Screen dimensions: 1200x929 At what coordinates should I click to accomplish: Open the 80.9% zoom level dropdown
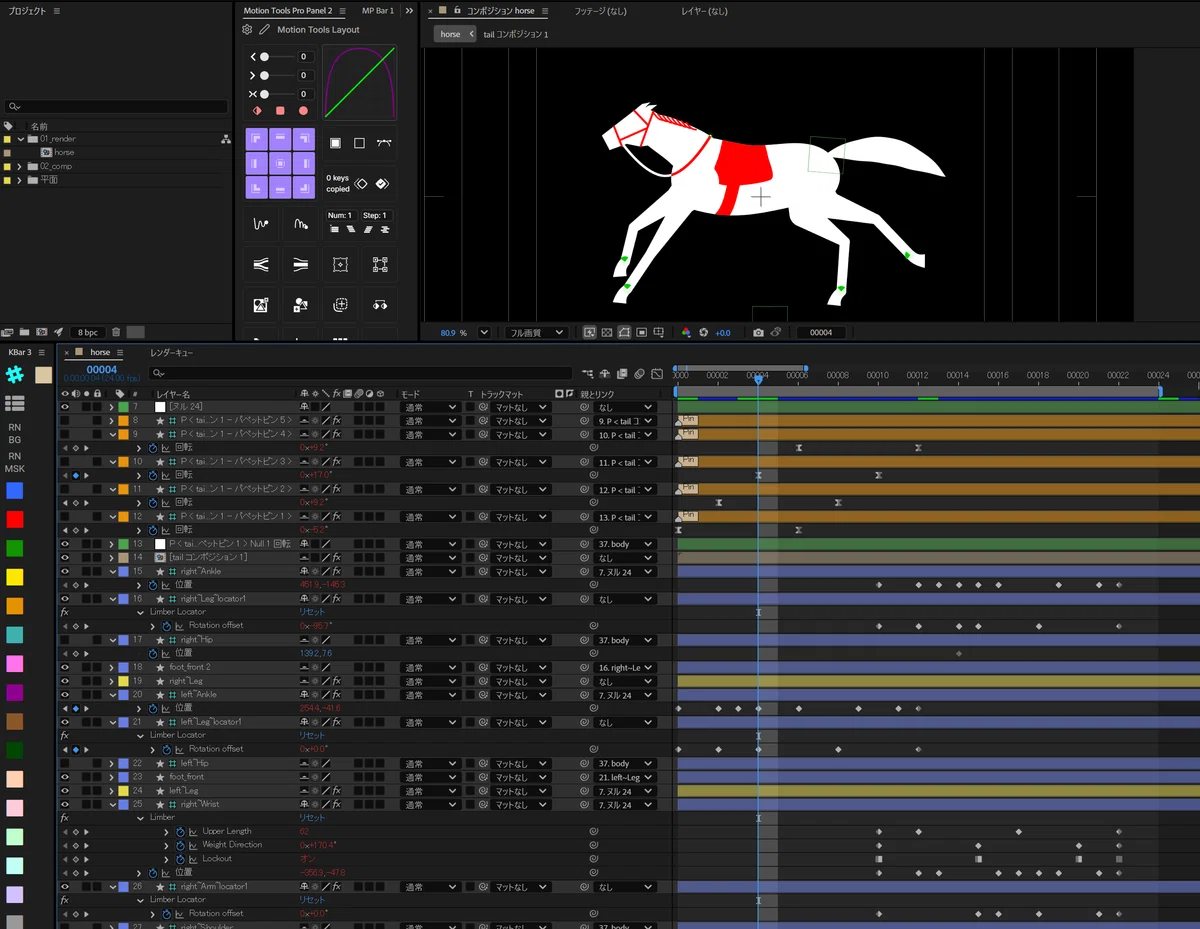[484, 333]
